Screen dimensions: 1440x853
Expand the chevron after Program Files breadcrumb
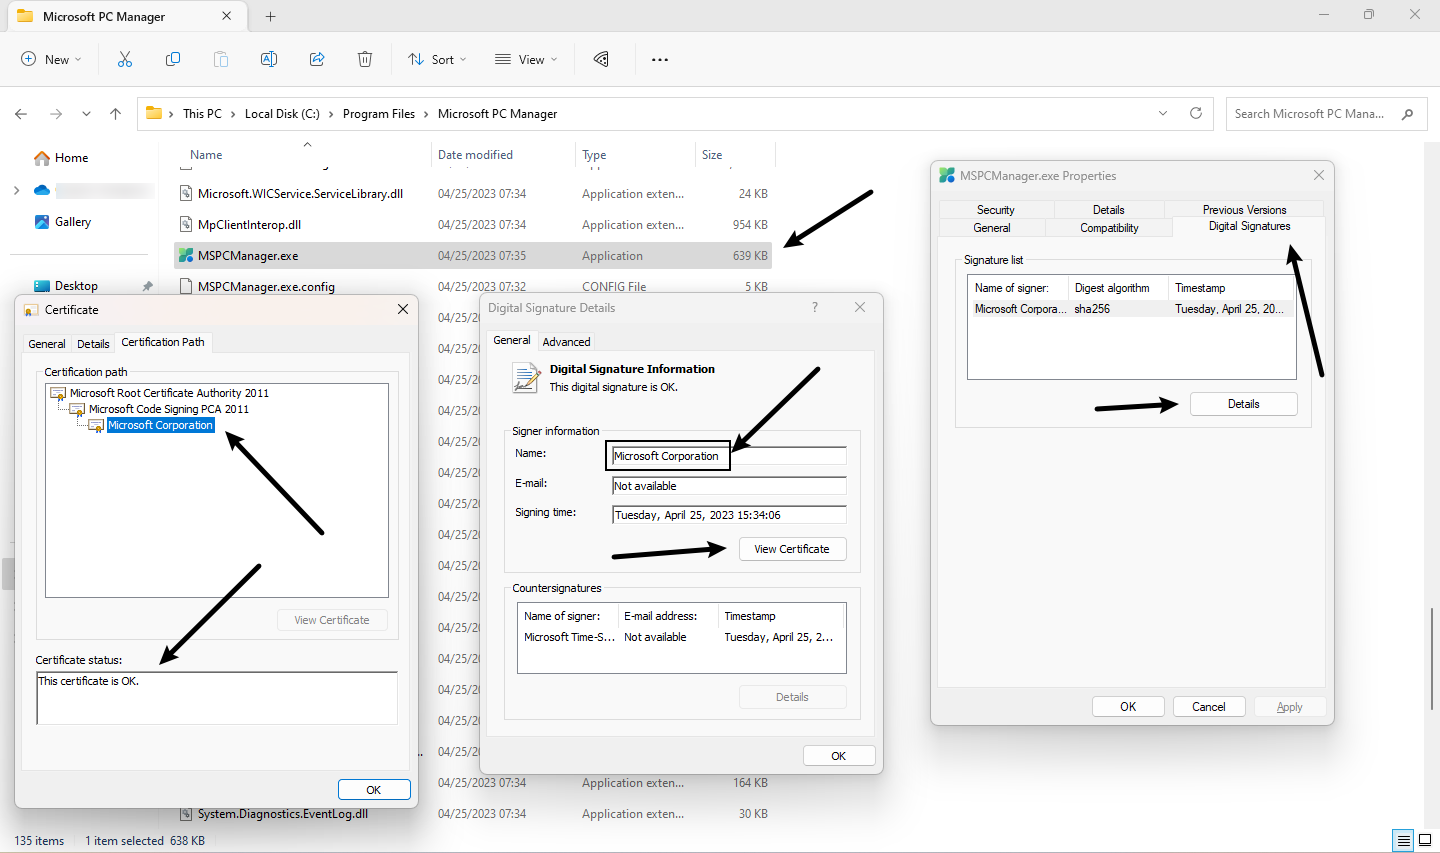426,114
